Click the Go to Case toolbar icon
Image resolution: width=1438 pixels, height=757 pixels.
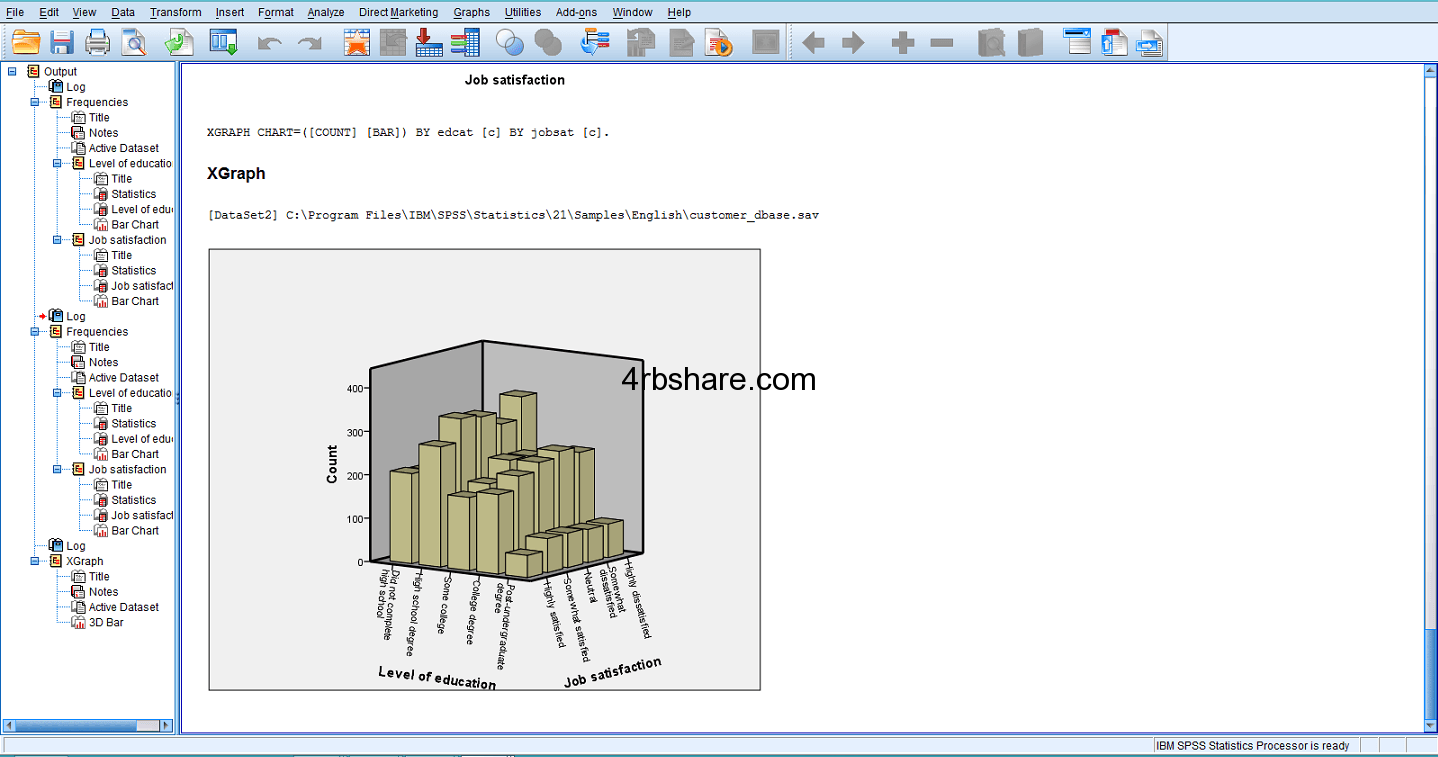393,42
